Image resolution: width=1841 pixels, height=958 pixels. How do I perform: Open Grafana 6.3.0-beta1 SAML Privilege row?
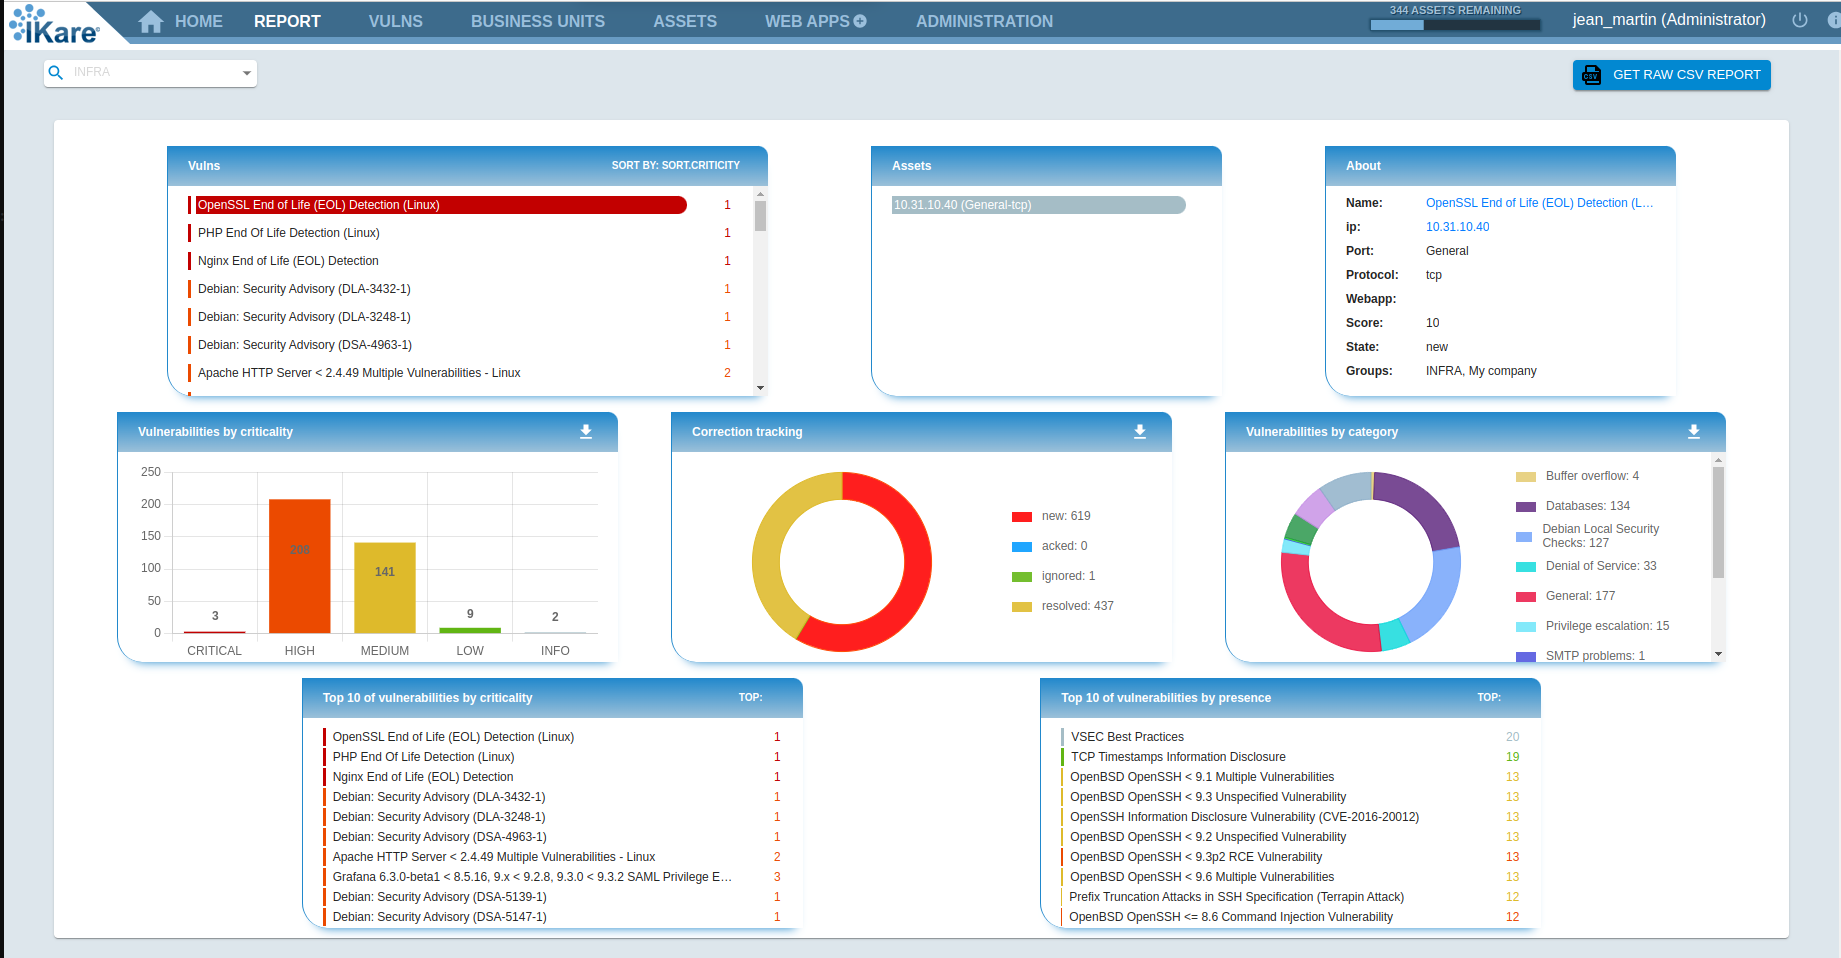click(x=553, y=877)
